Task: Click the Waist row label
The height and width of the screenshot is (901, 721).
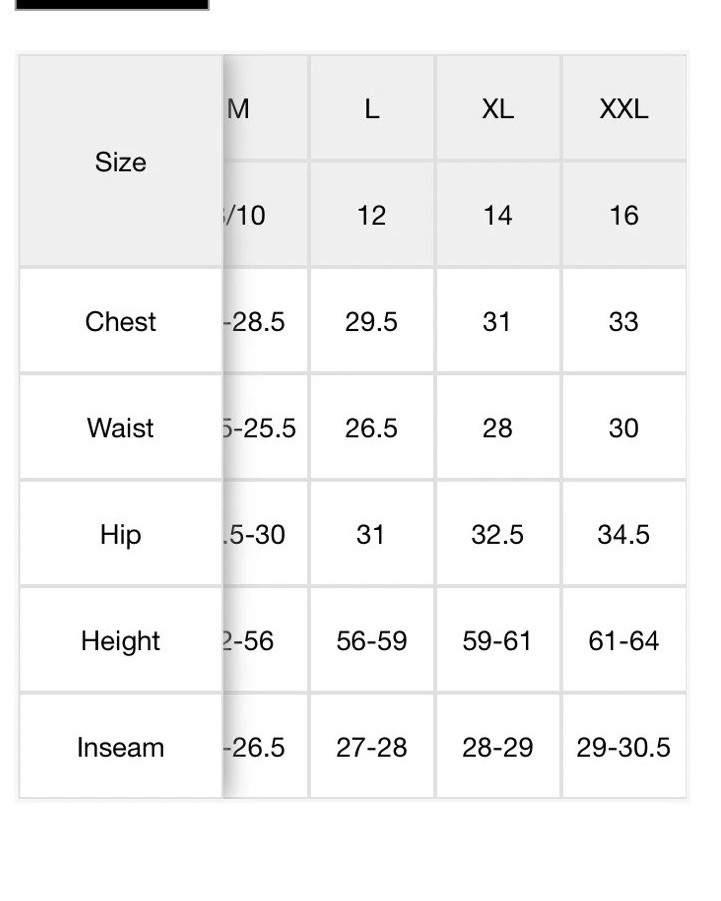Action: coord(121,428)
